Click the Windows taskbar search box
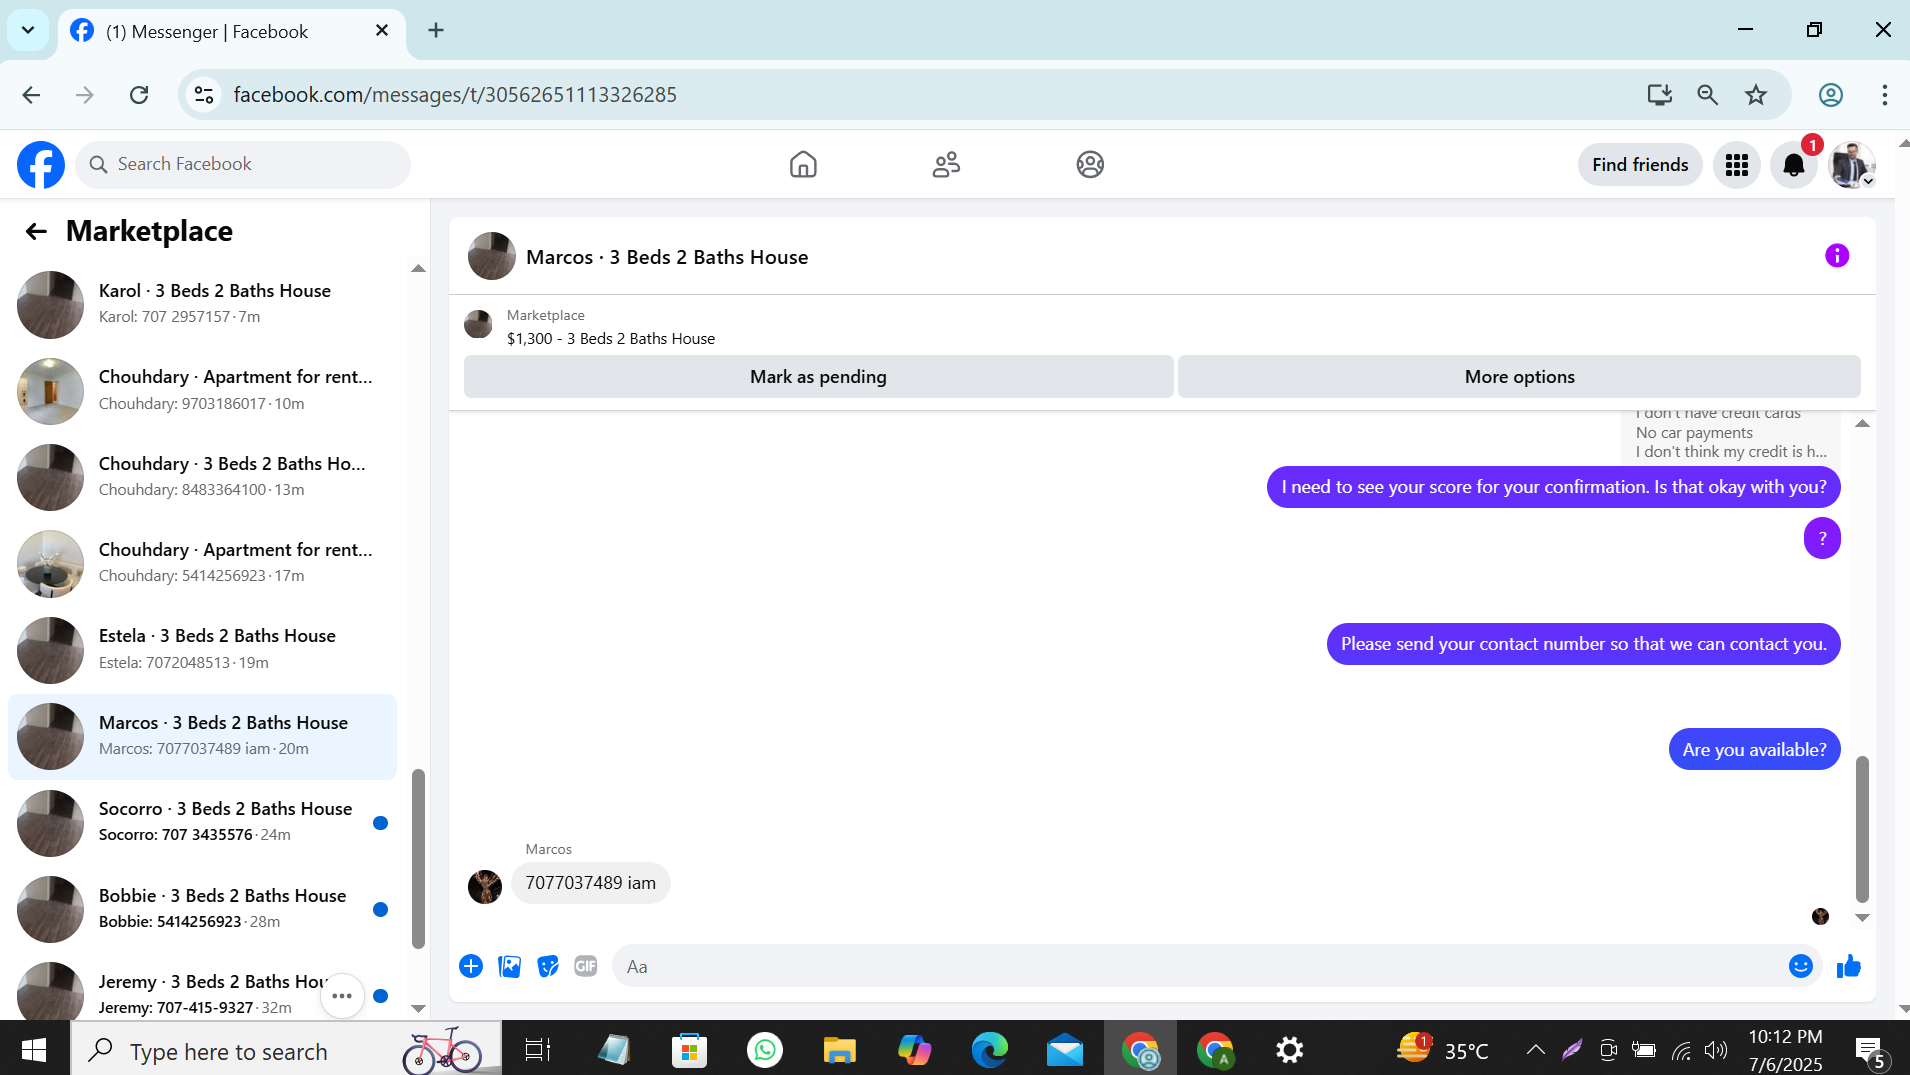Image resolution: width=1910 pixels, height=1075 pixels. click(286, 1051)
